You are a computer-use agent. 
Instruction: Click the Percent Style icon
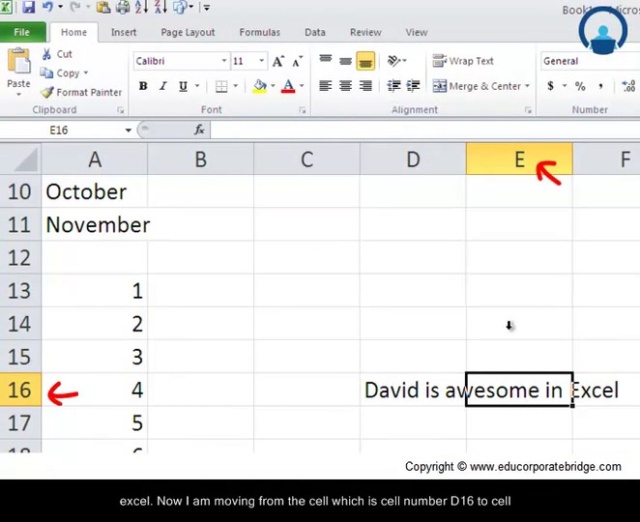[580, 86]
